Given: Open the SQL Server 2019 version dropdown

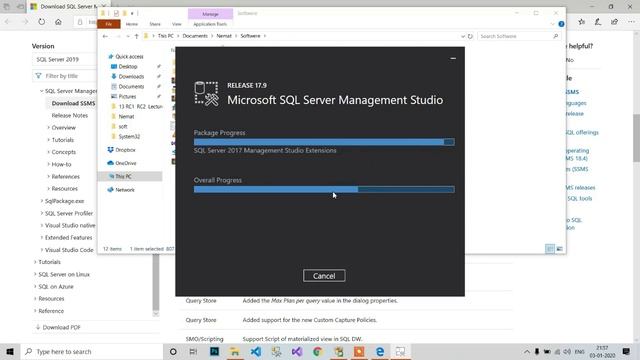Looking at the screenshot, I should click(x=64, y=60).
